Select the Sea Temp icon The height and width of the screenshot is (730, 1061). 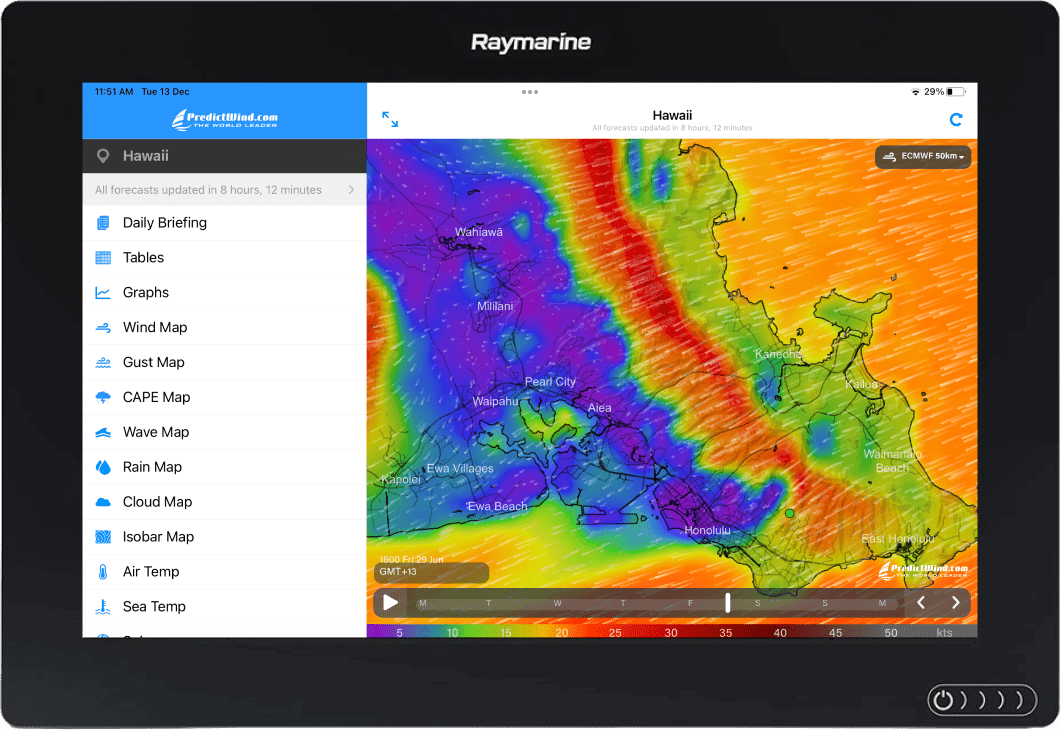tap(103, 606)
